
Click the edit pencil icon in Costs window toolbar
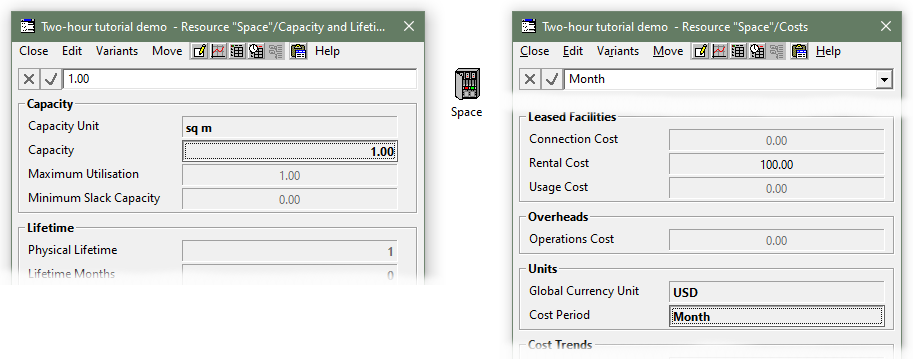pos(700,51)
